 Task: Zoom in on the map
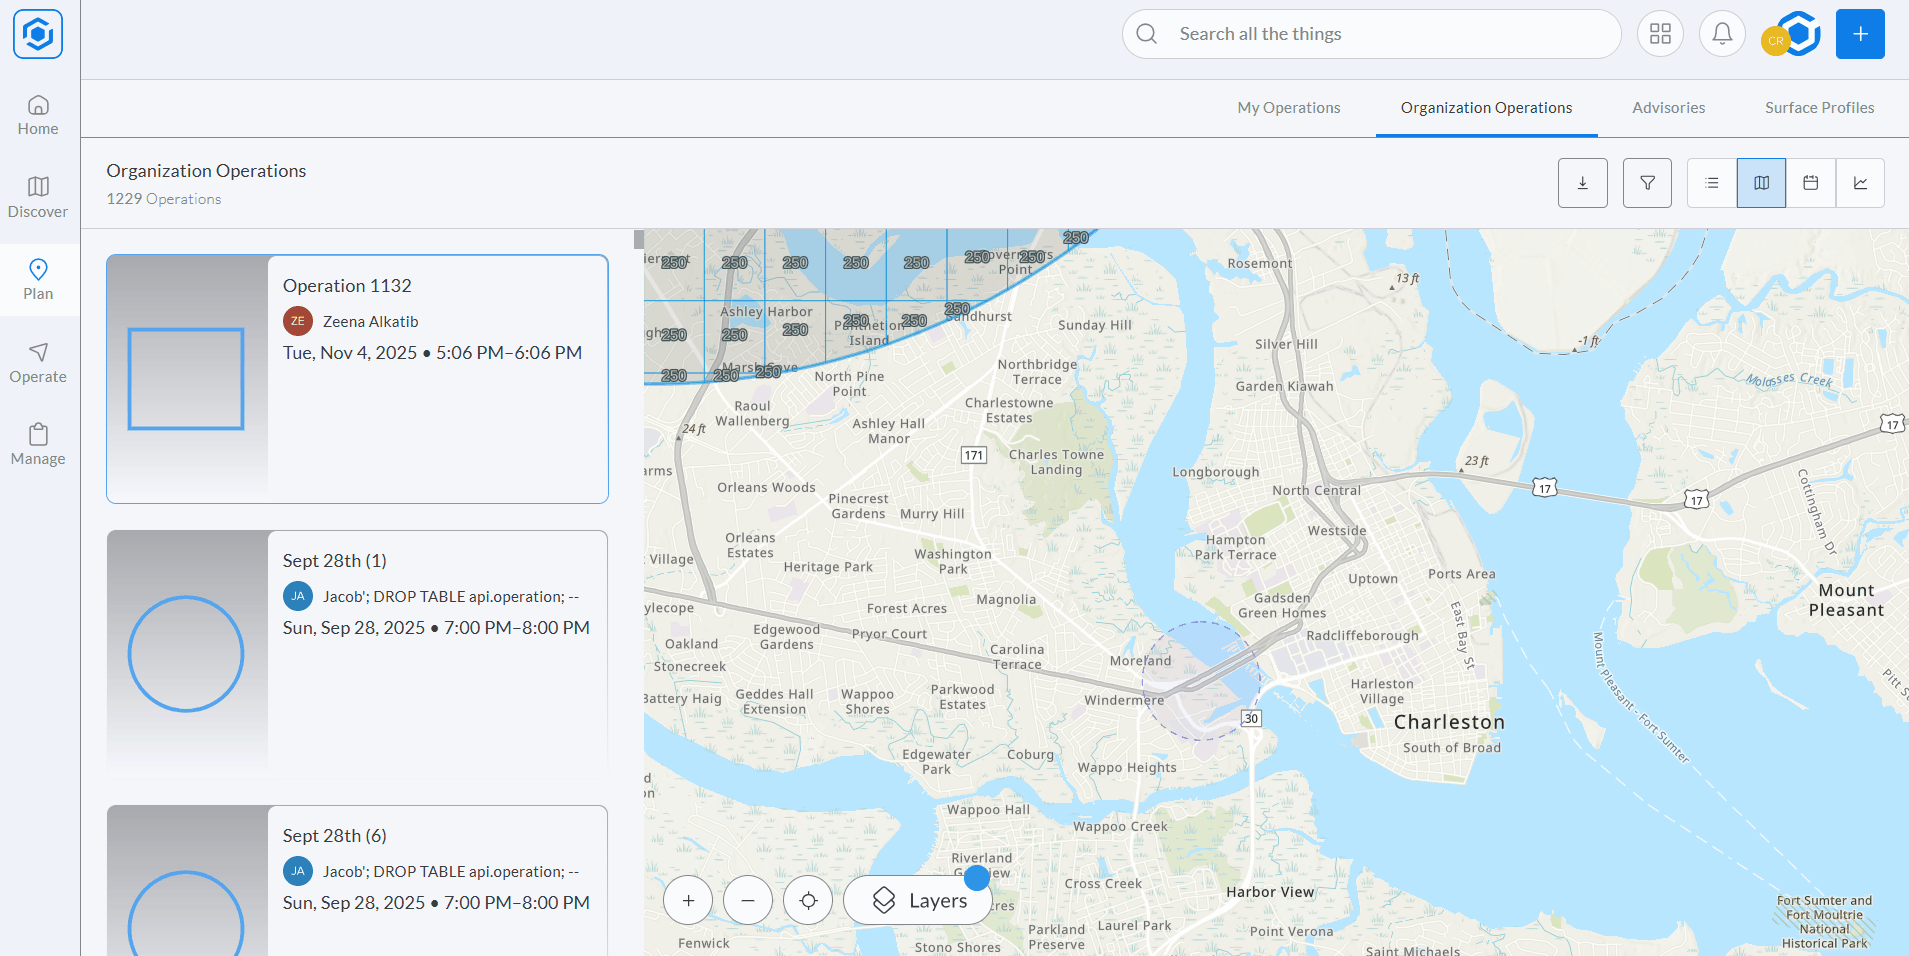688,900
